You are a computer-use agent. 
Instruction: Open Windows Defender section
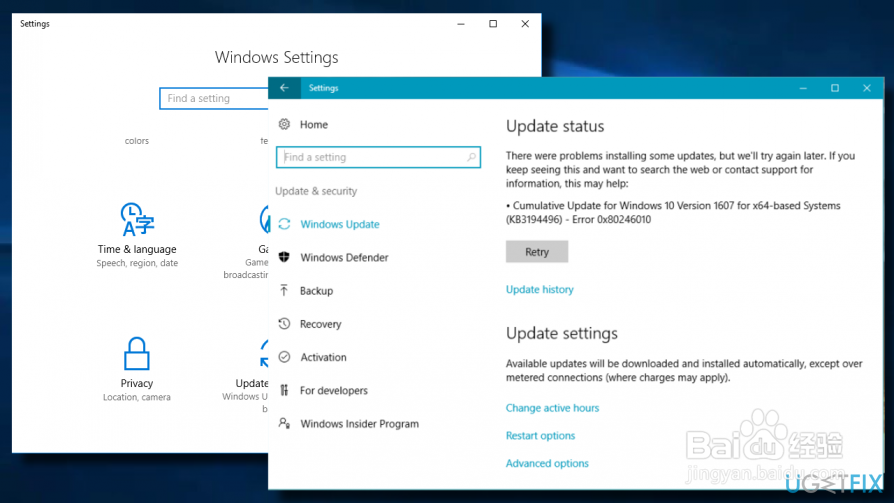[344, 257]
